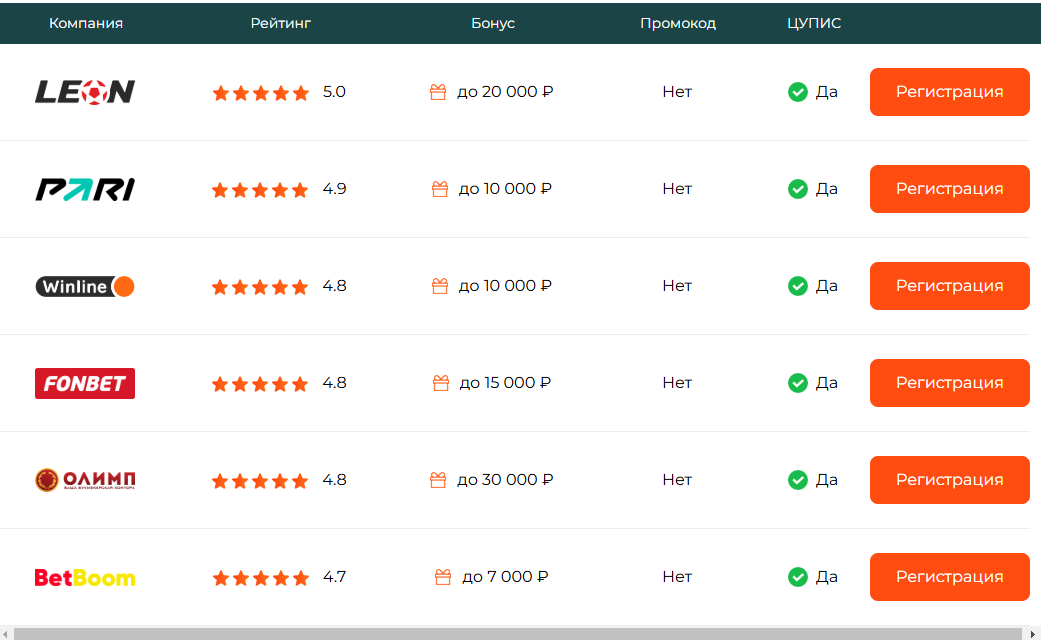Open Регистрация for Олимп

pyautogui.click(x=950, y=480)
